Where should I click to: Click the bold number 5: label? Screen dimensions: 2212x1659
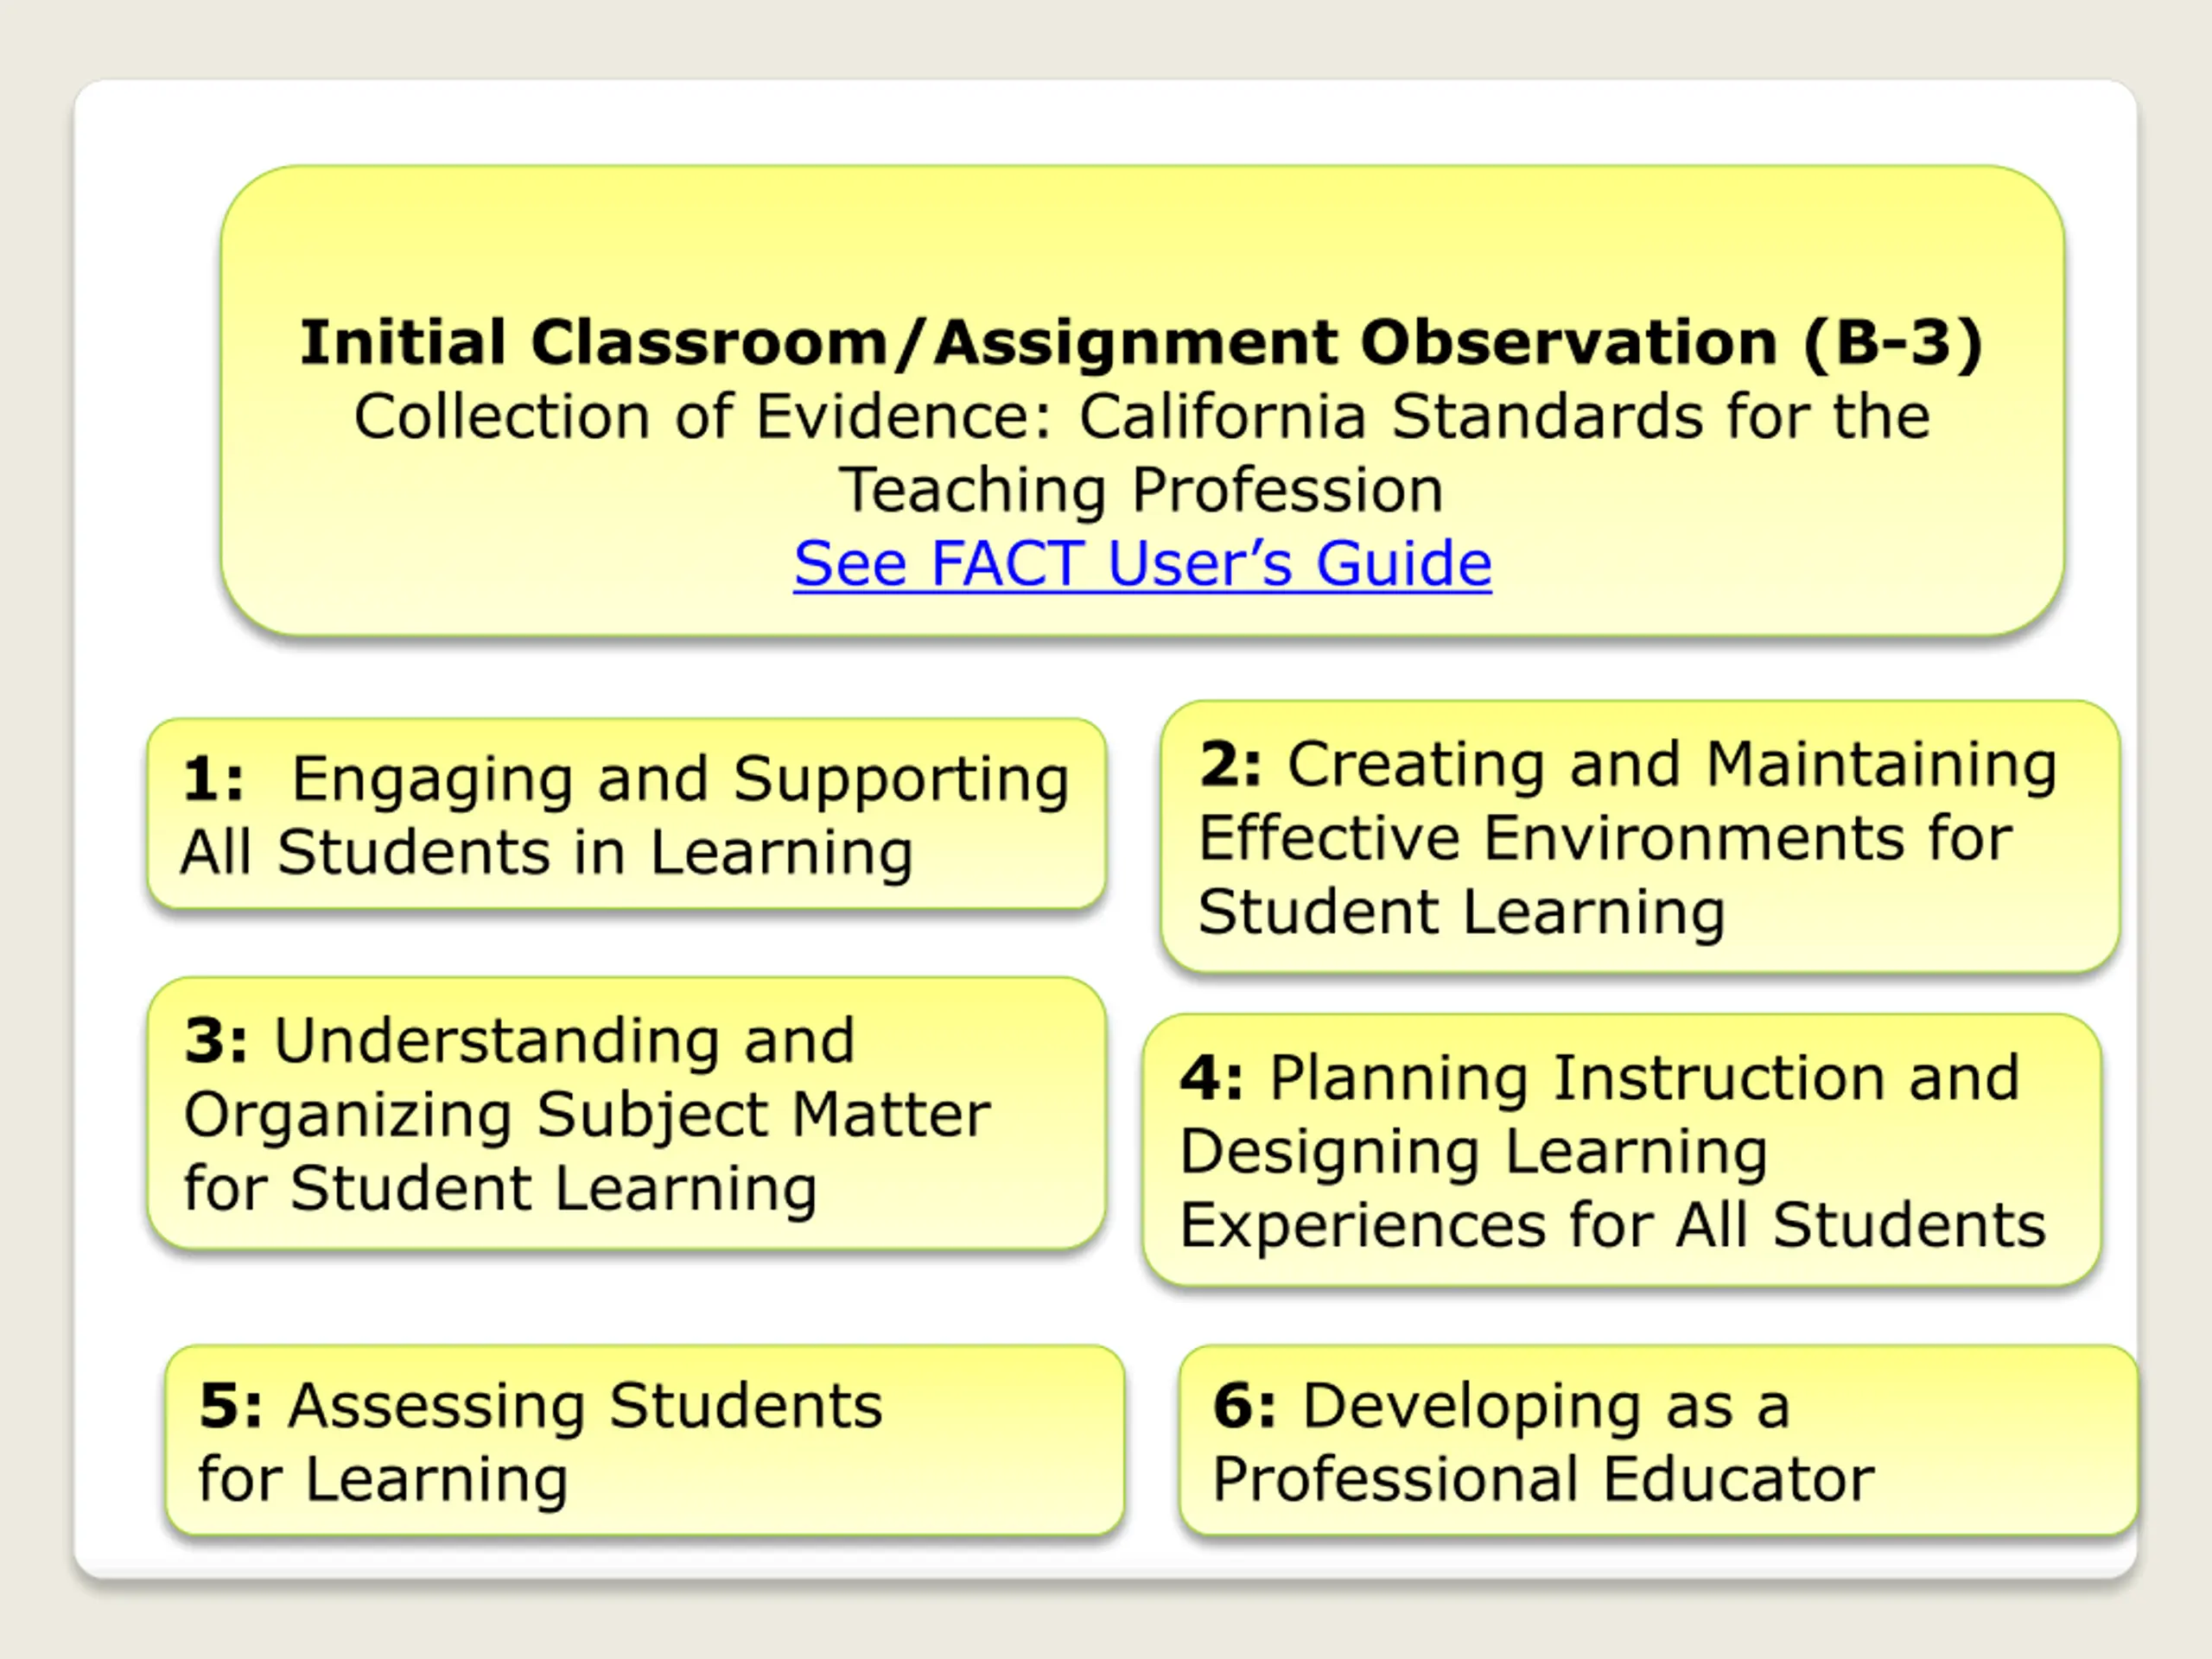(231, 1406)
